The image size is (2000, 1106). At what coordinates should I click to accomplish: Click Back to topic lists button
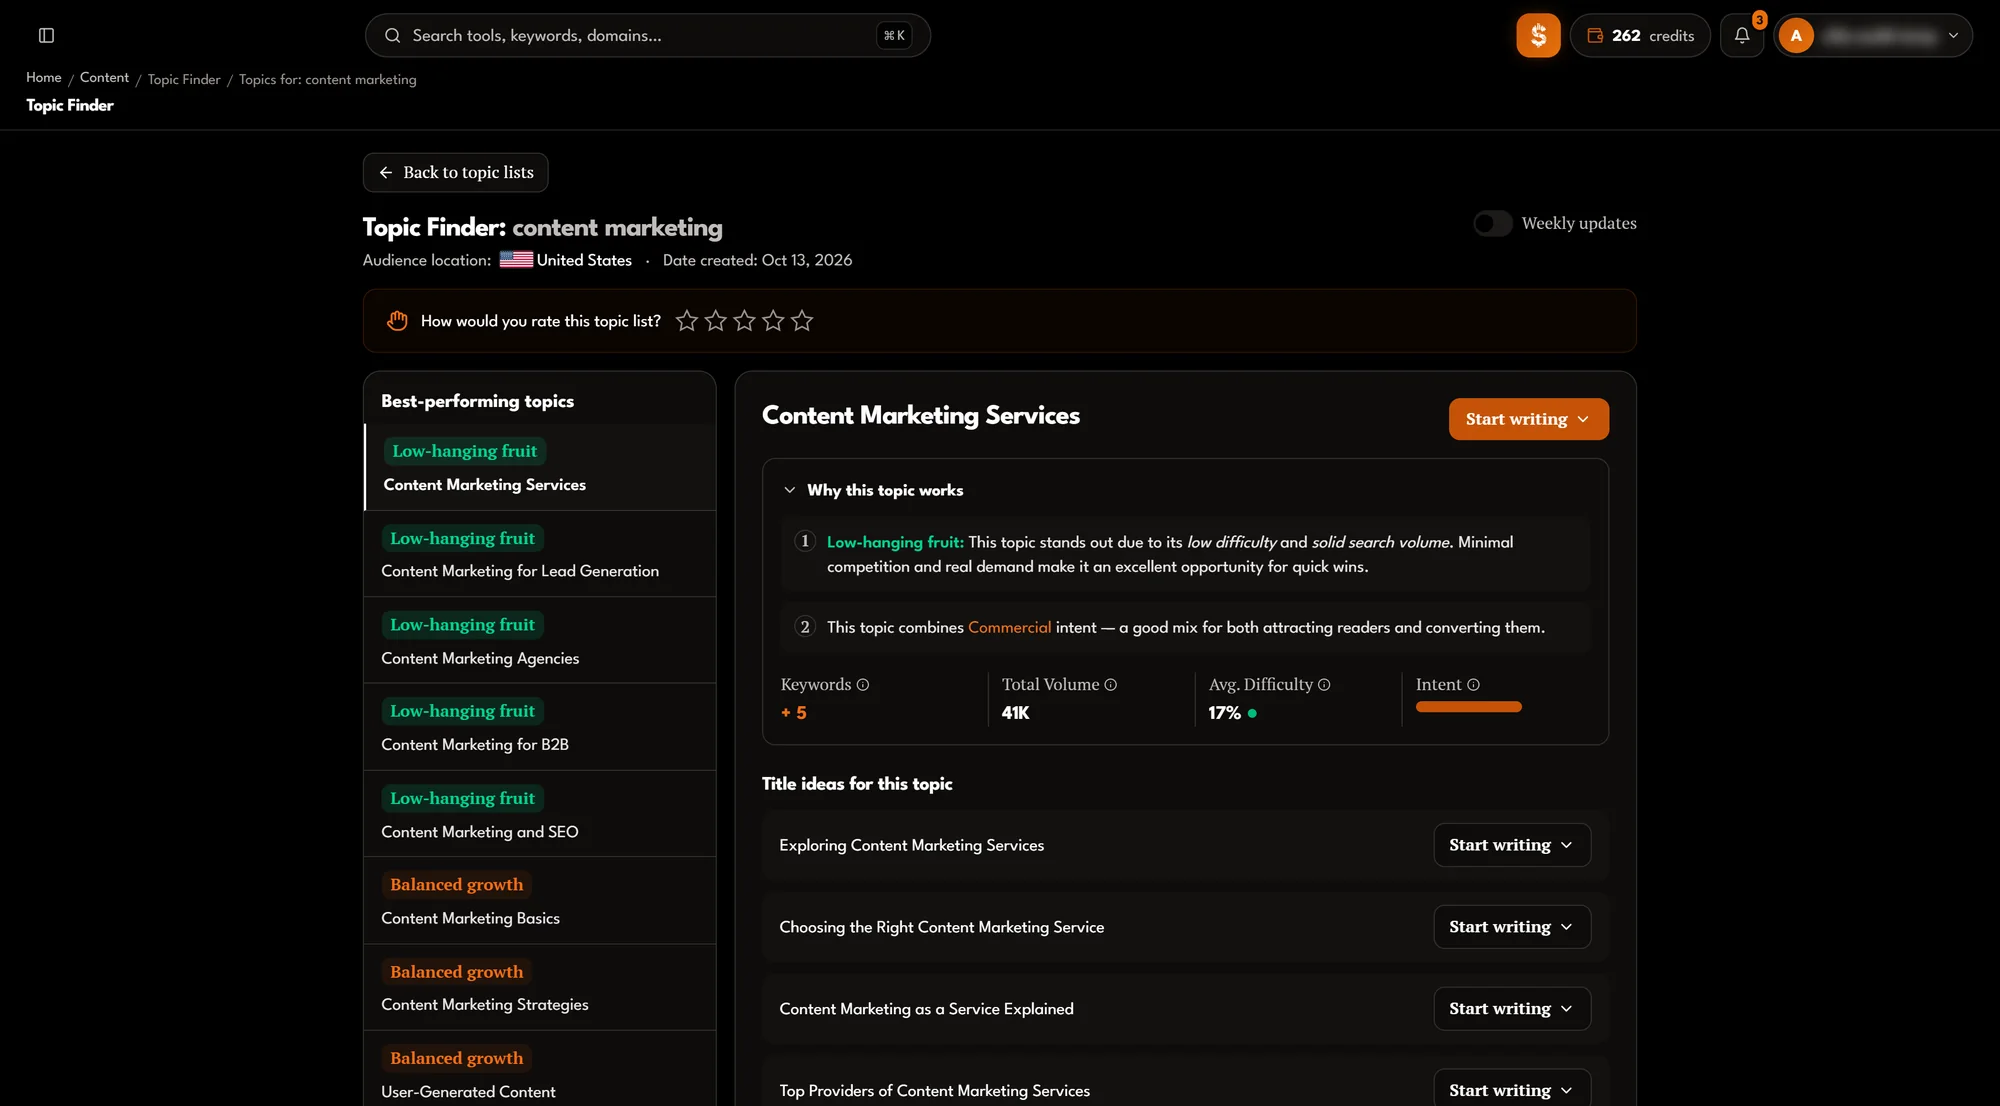tap(455, 172)
